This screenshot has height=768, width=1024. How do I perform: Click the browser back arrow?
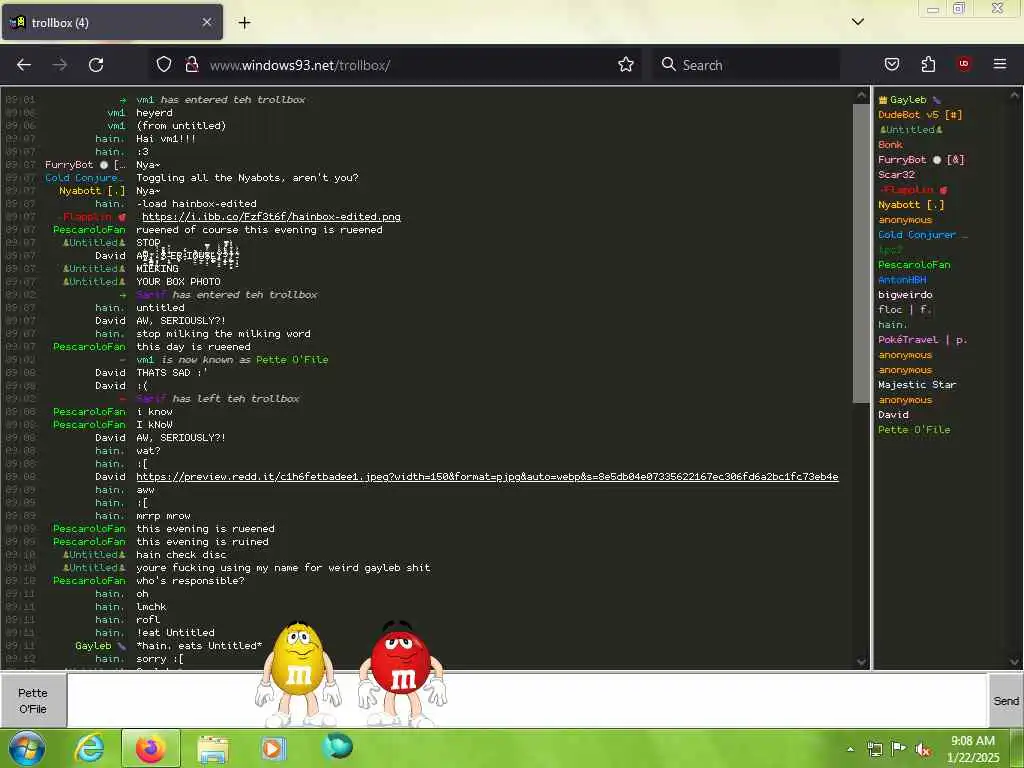tap(24, 65)
